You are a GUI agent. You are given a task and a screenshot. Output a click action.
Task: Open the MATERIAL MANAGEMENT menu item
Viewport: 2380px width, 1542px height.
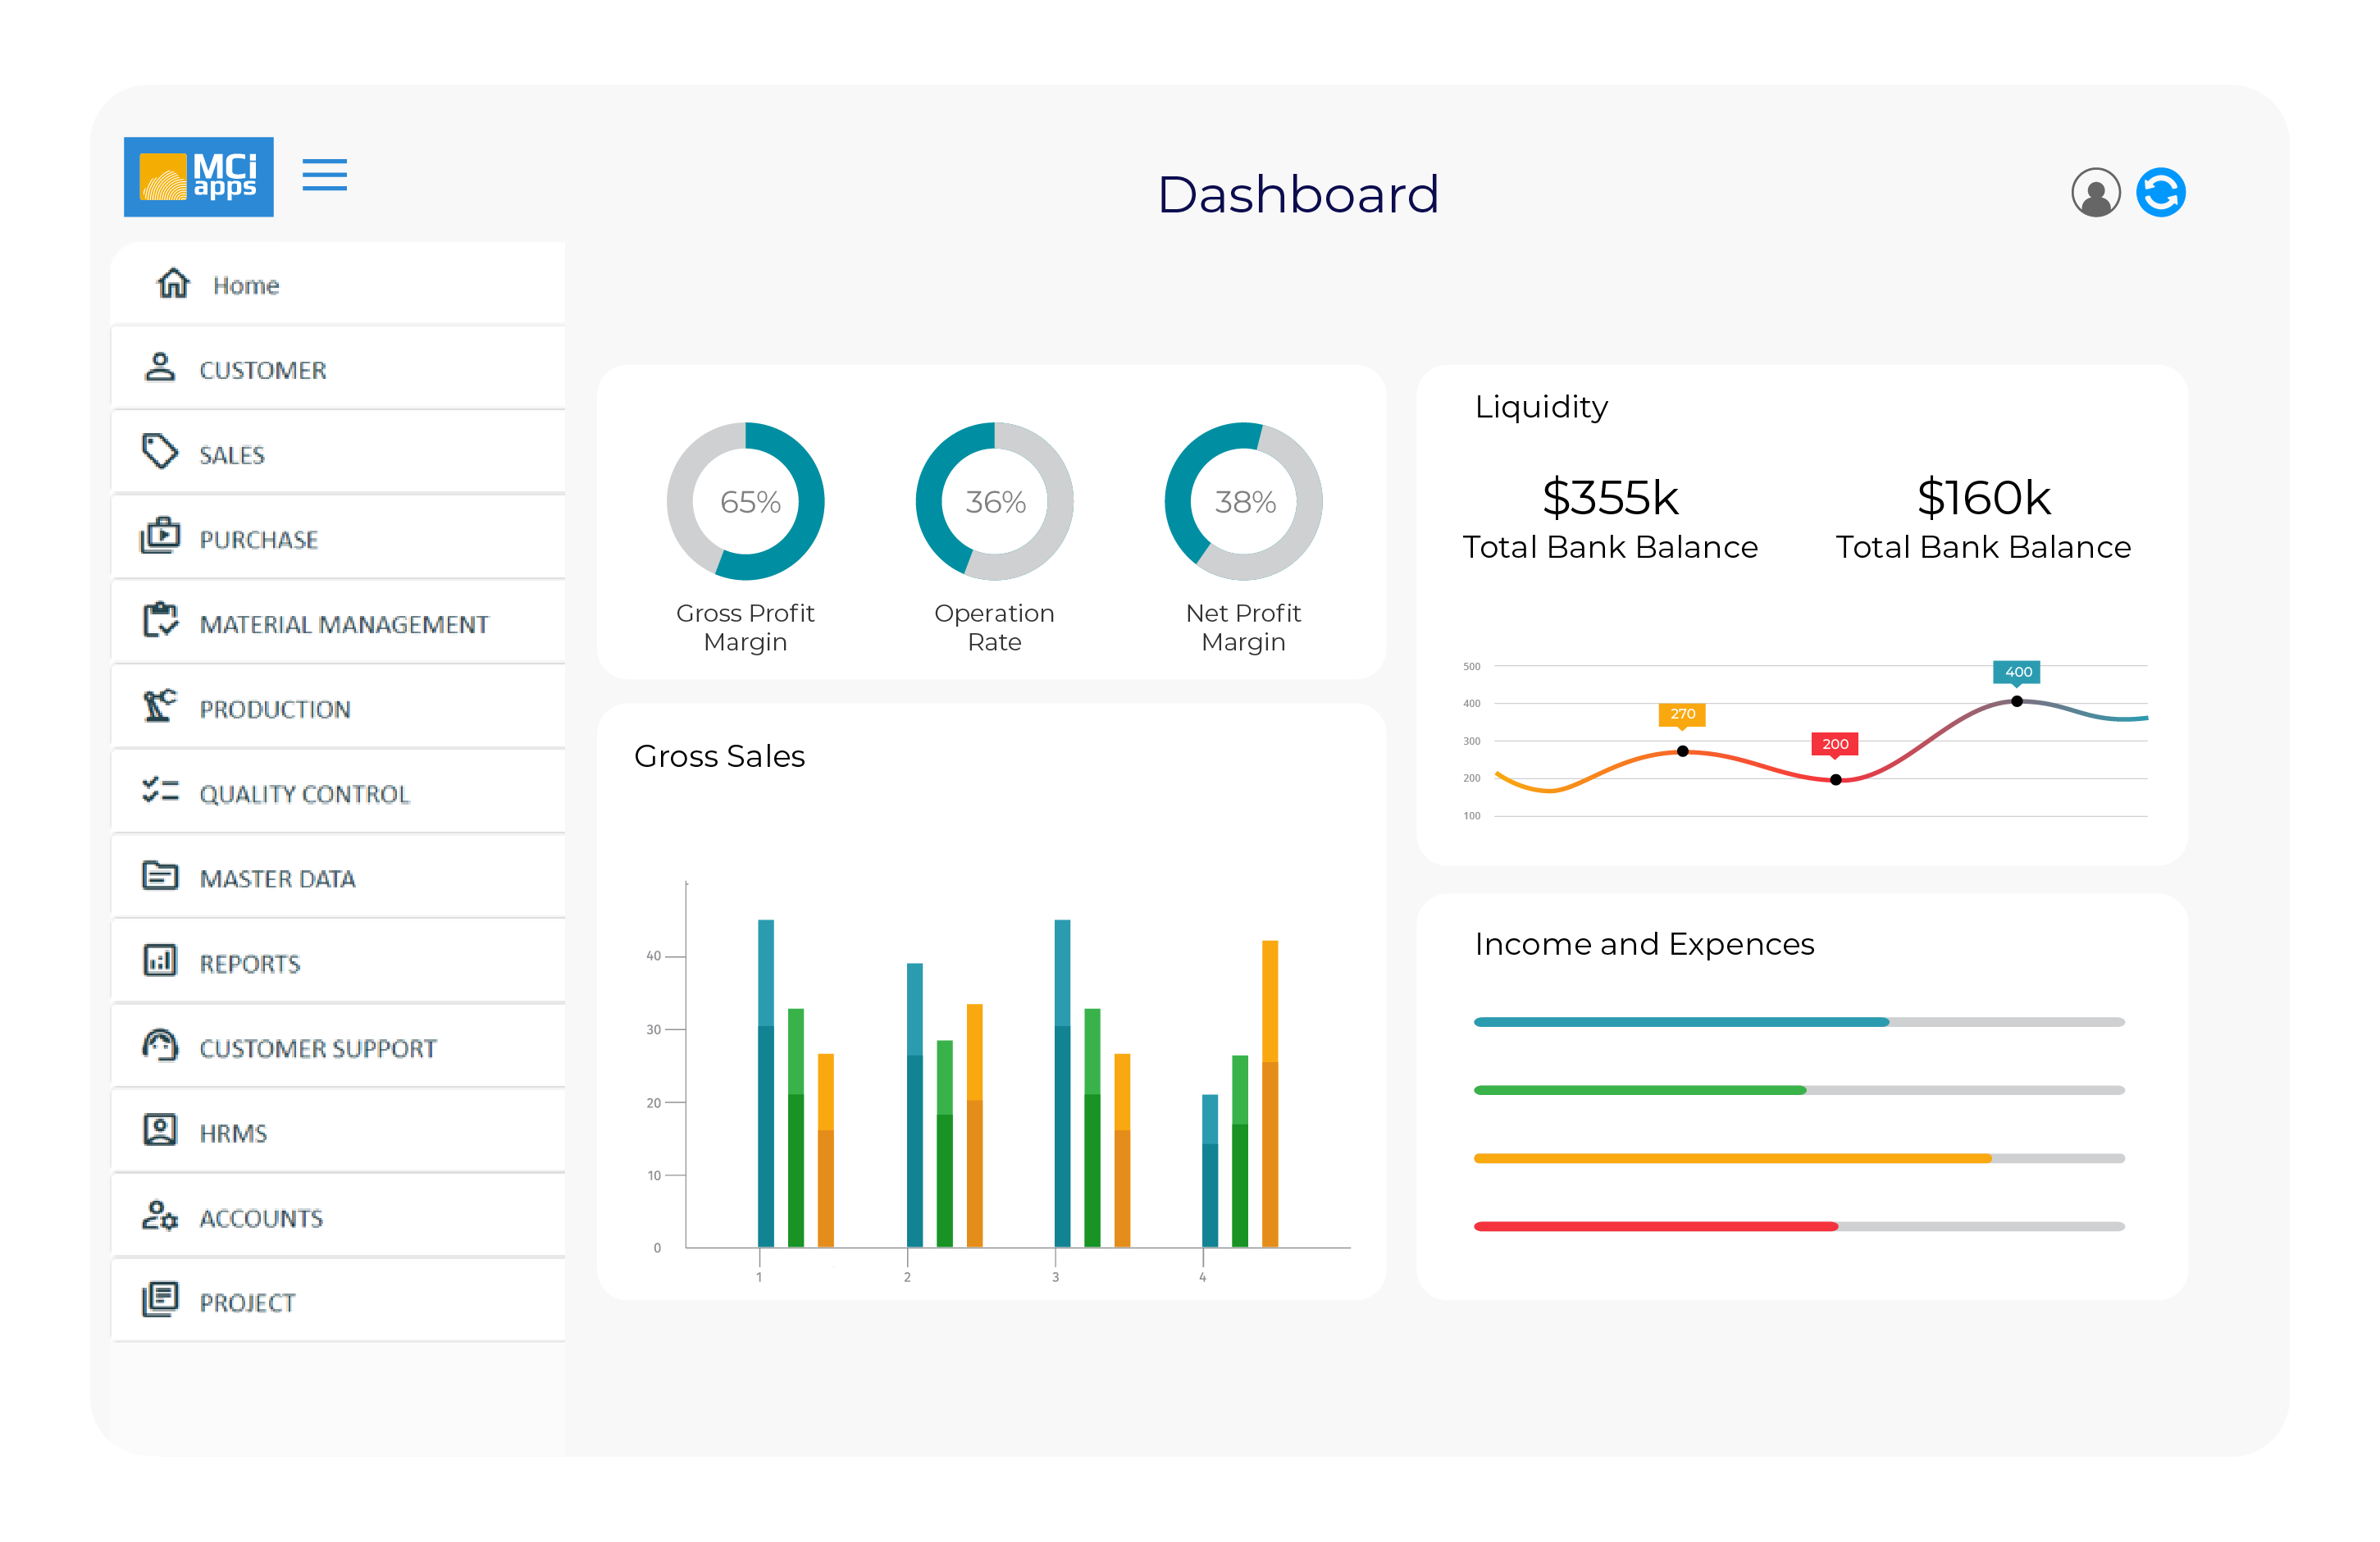point(343,624)
